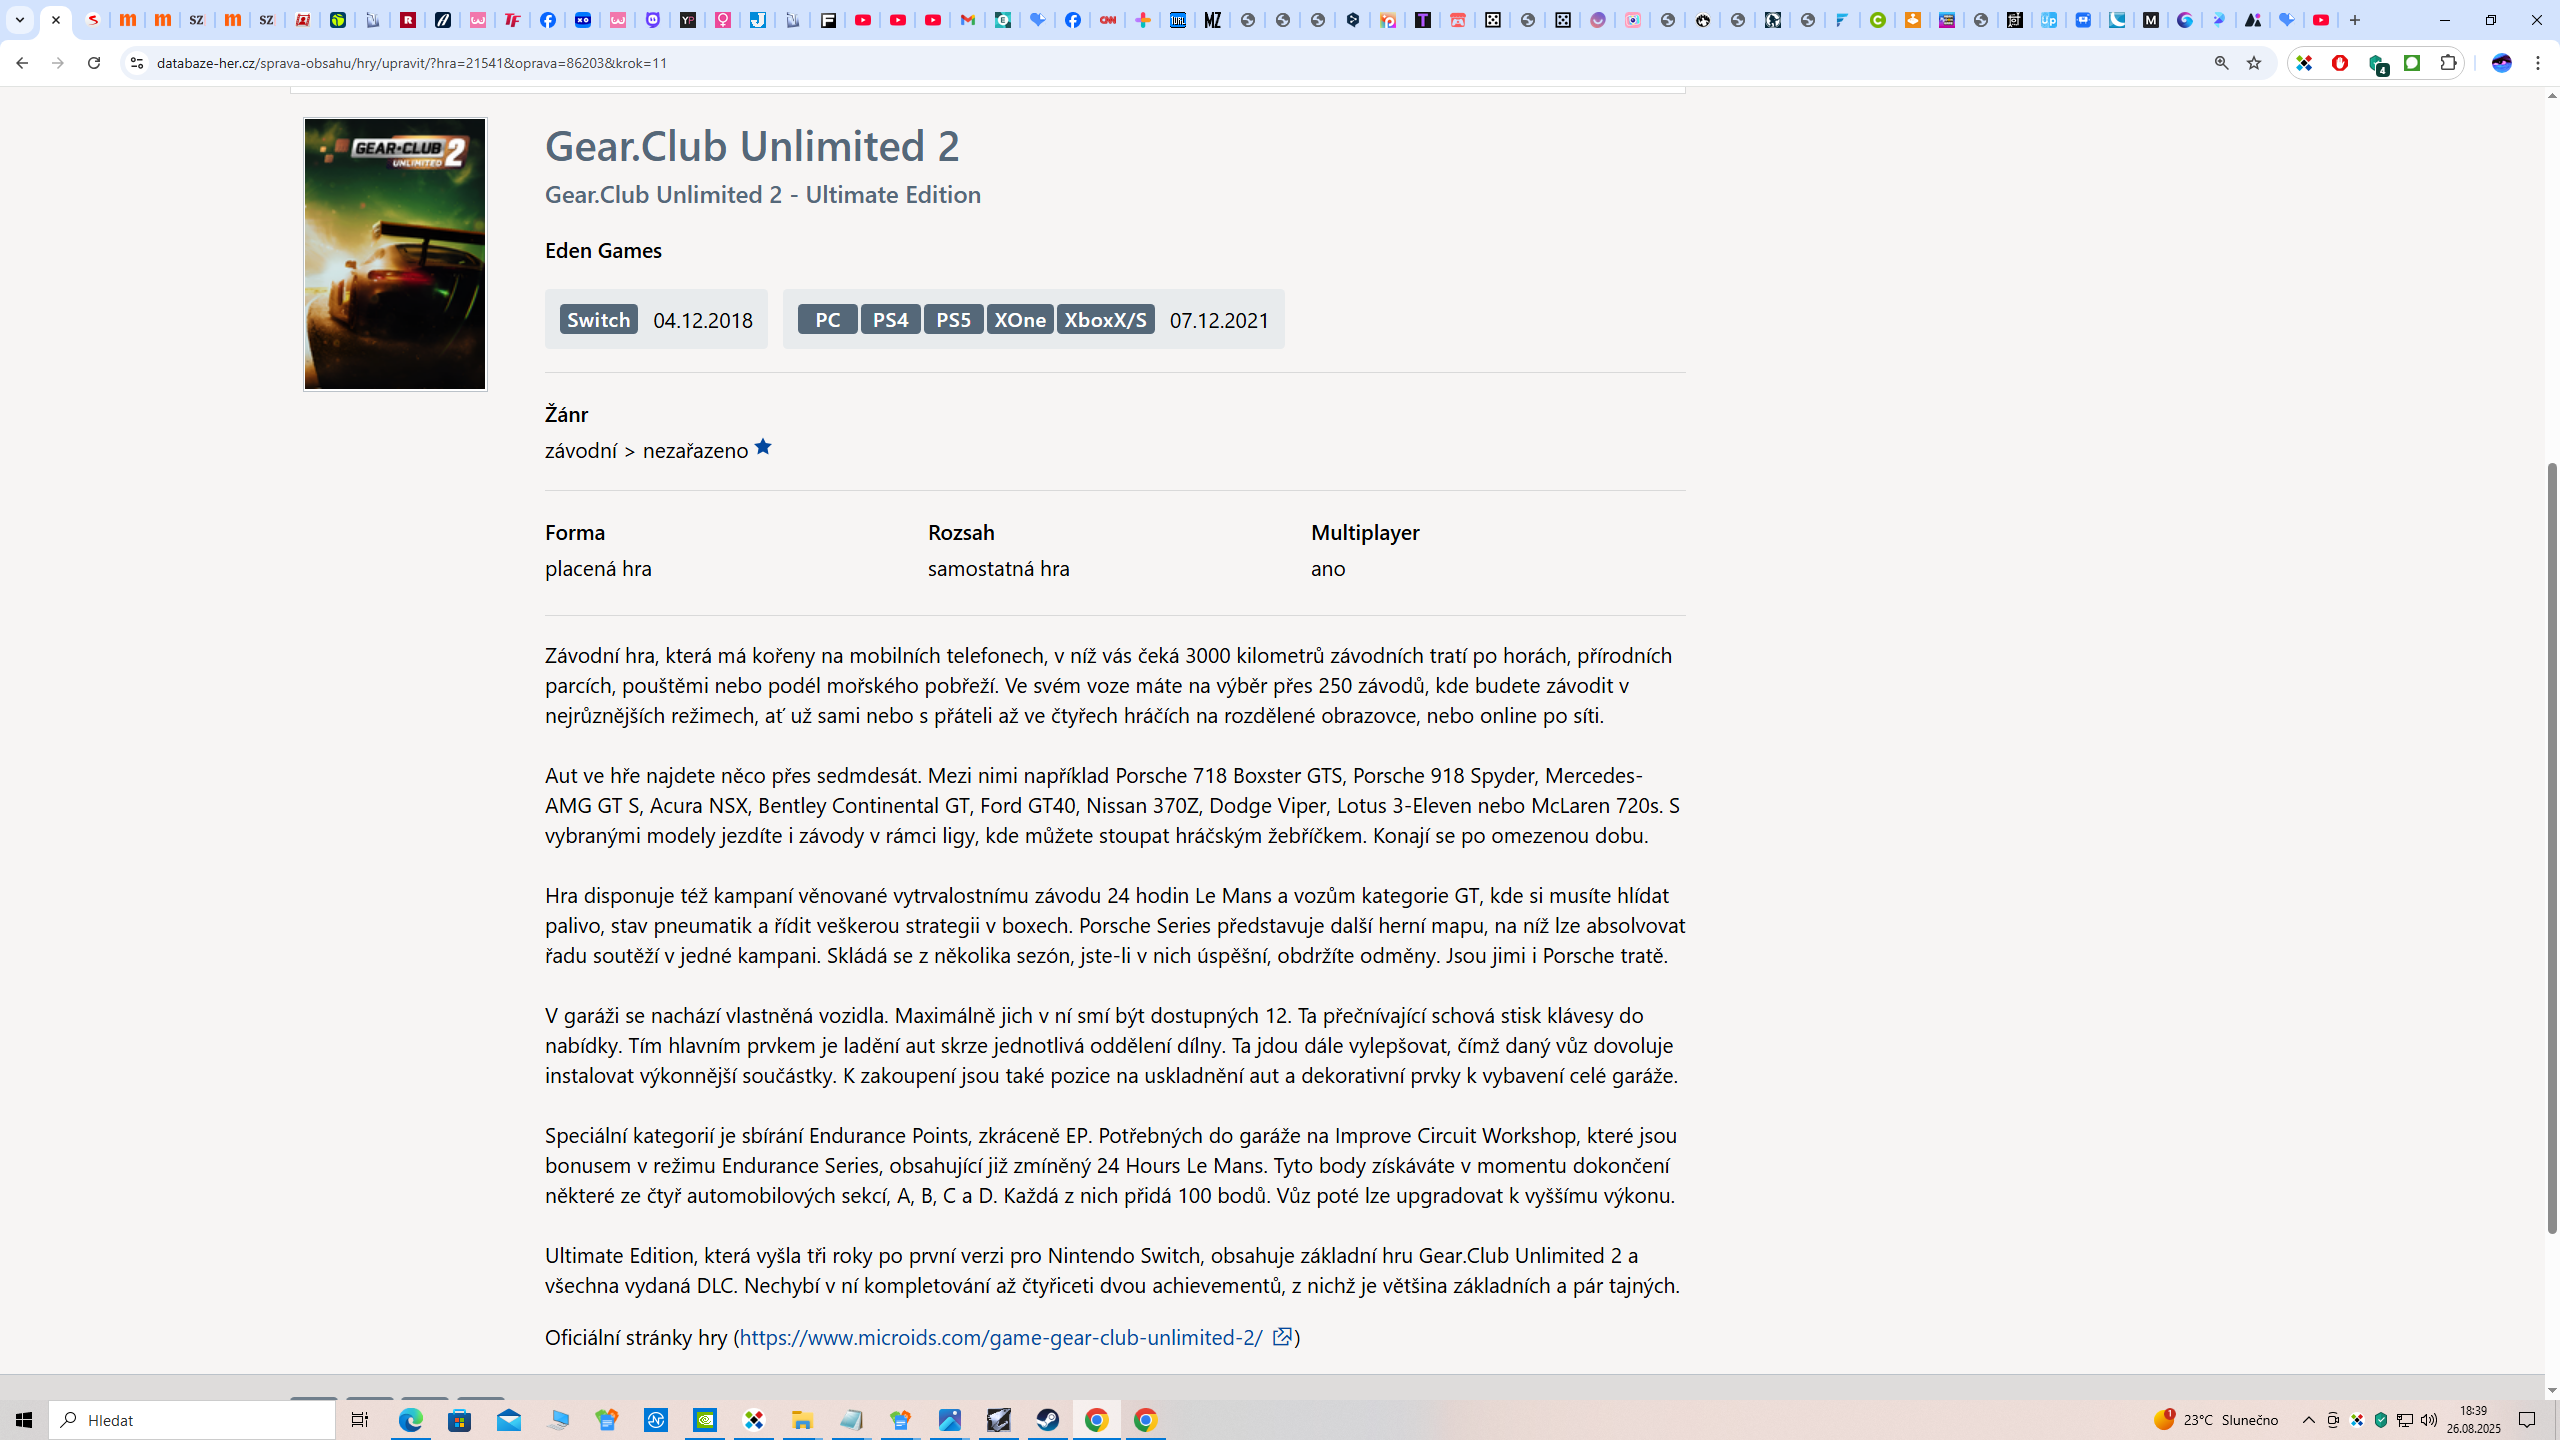Open the tab search dropdown arrow
The height and width of the screenshot is (1440, 2560).
[19, 20]
